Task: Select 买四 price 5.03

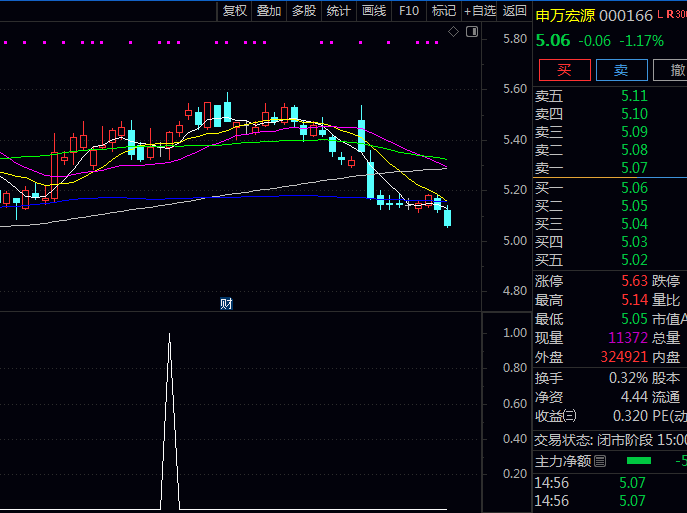Action: (634, 242)
